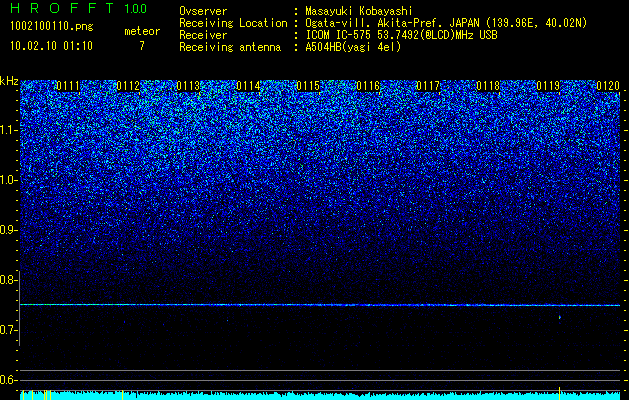Screen dimensions: 629x400
Task: Click the 0.8 frequency axis label
Action: coord(7,280)
